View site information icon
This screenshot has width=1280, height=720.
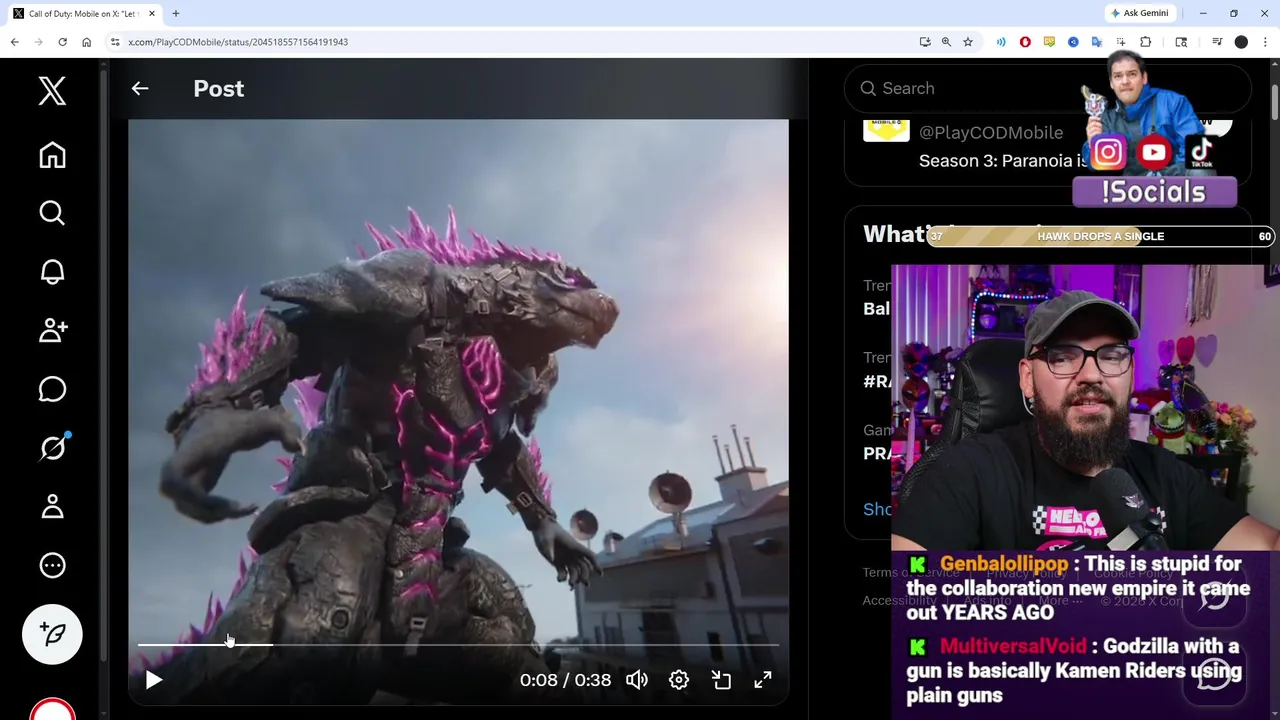[x=115, y=42]
